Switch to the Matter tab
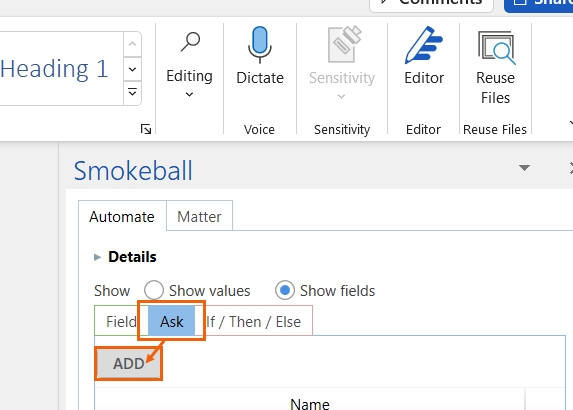The image size is (573, 410). (199, 216)
